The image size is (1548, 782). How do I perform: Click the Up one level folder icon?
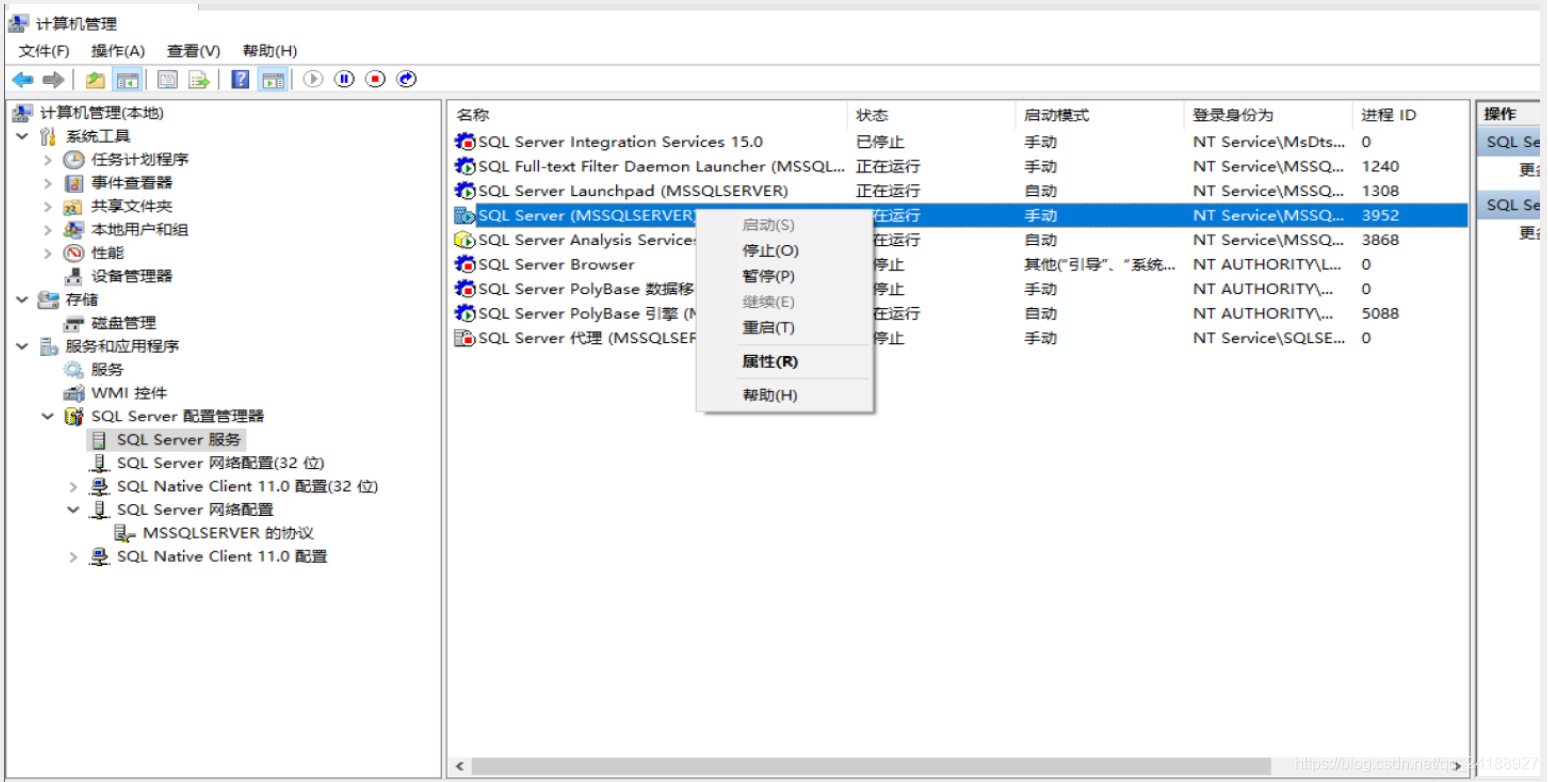click(x=95, y=80)
